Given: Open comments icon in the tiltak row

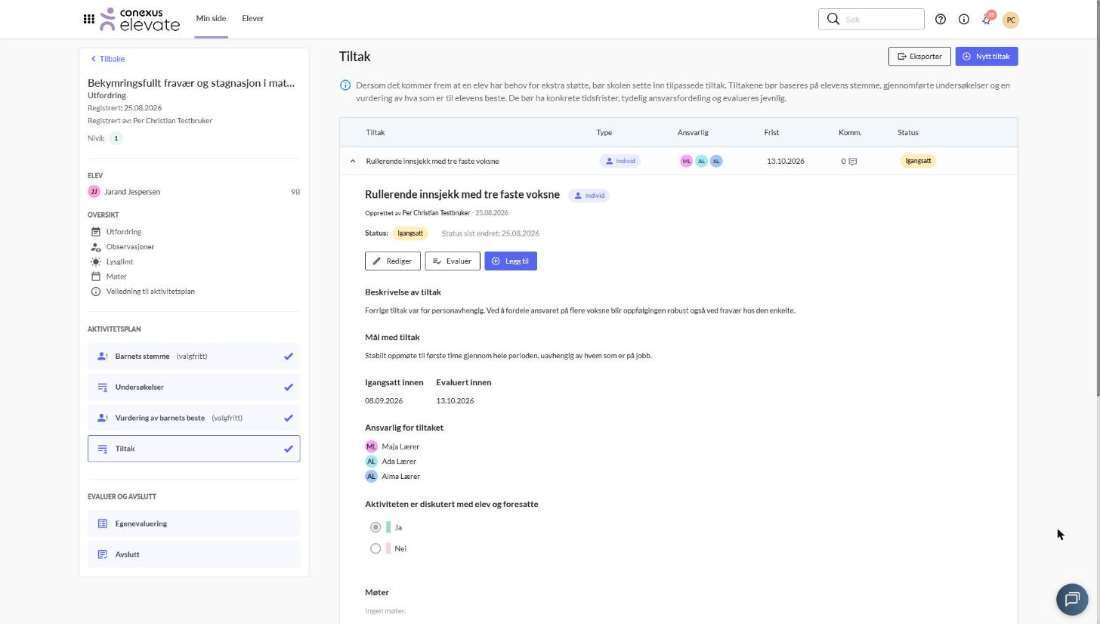Looking at the screenshot, I should click(852, 161).
